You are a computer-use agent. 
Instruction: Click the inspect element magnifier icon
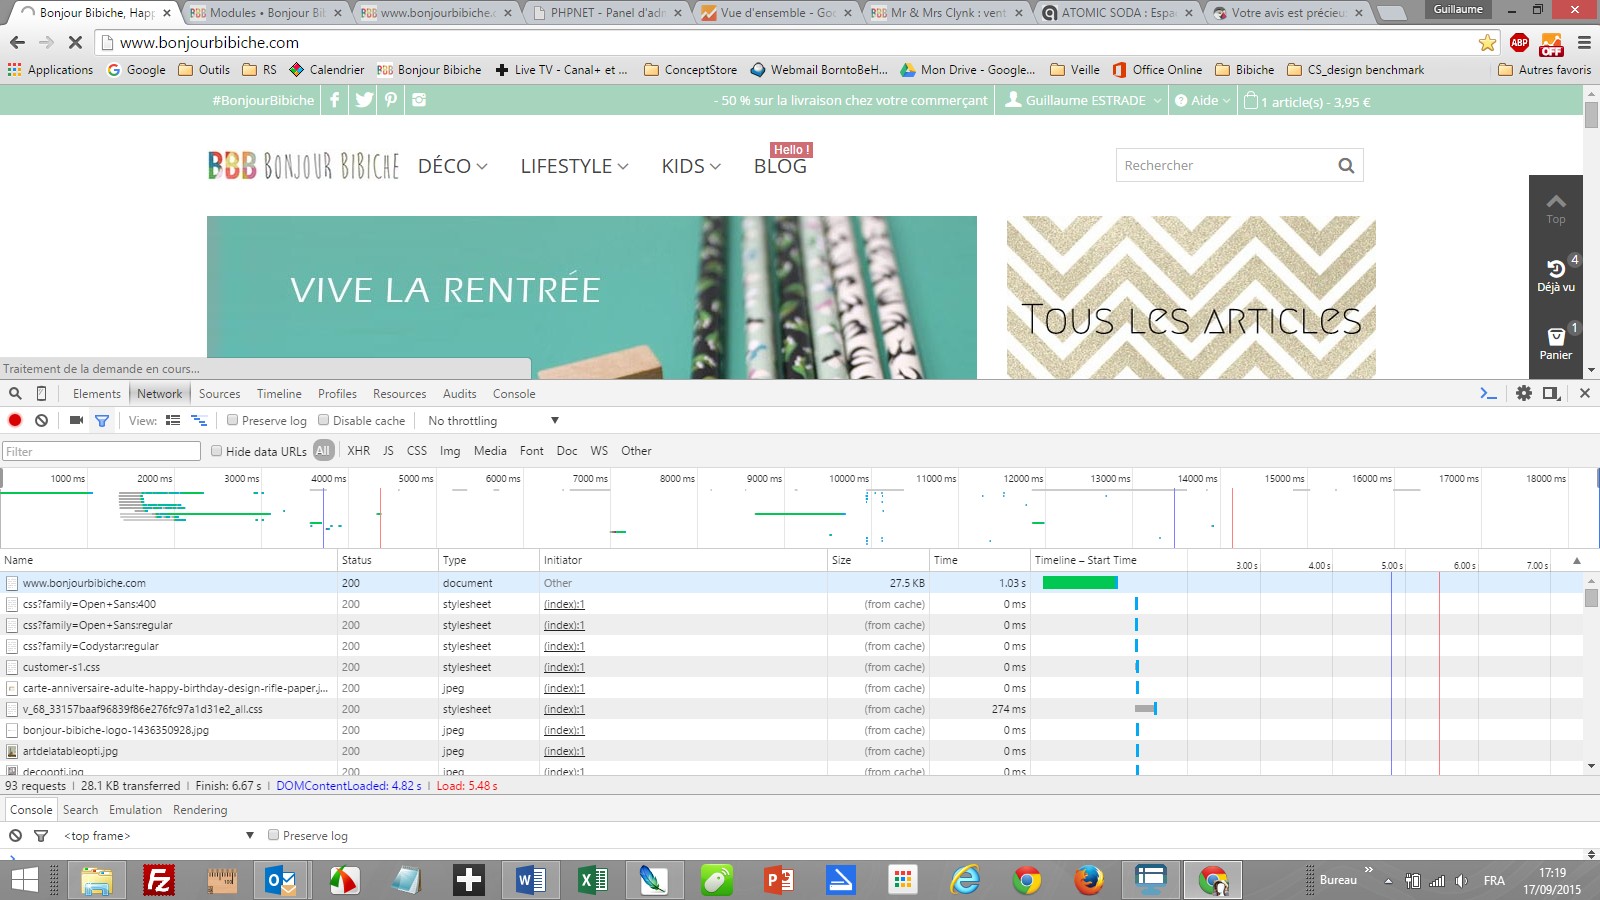coord(15,393)
